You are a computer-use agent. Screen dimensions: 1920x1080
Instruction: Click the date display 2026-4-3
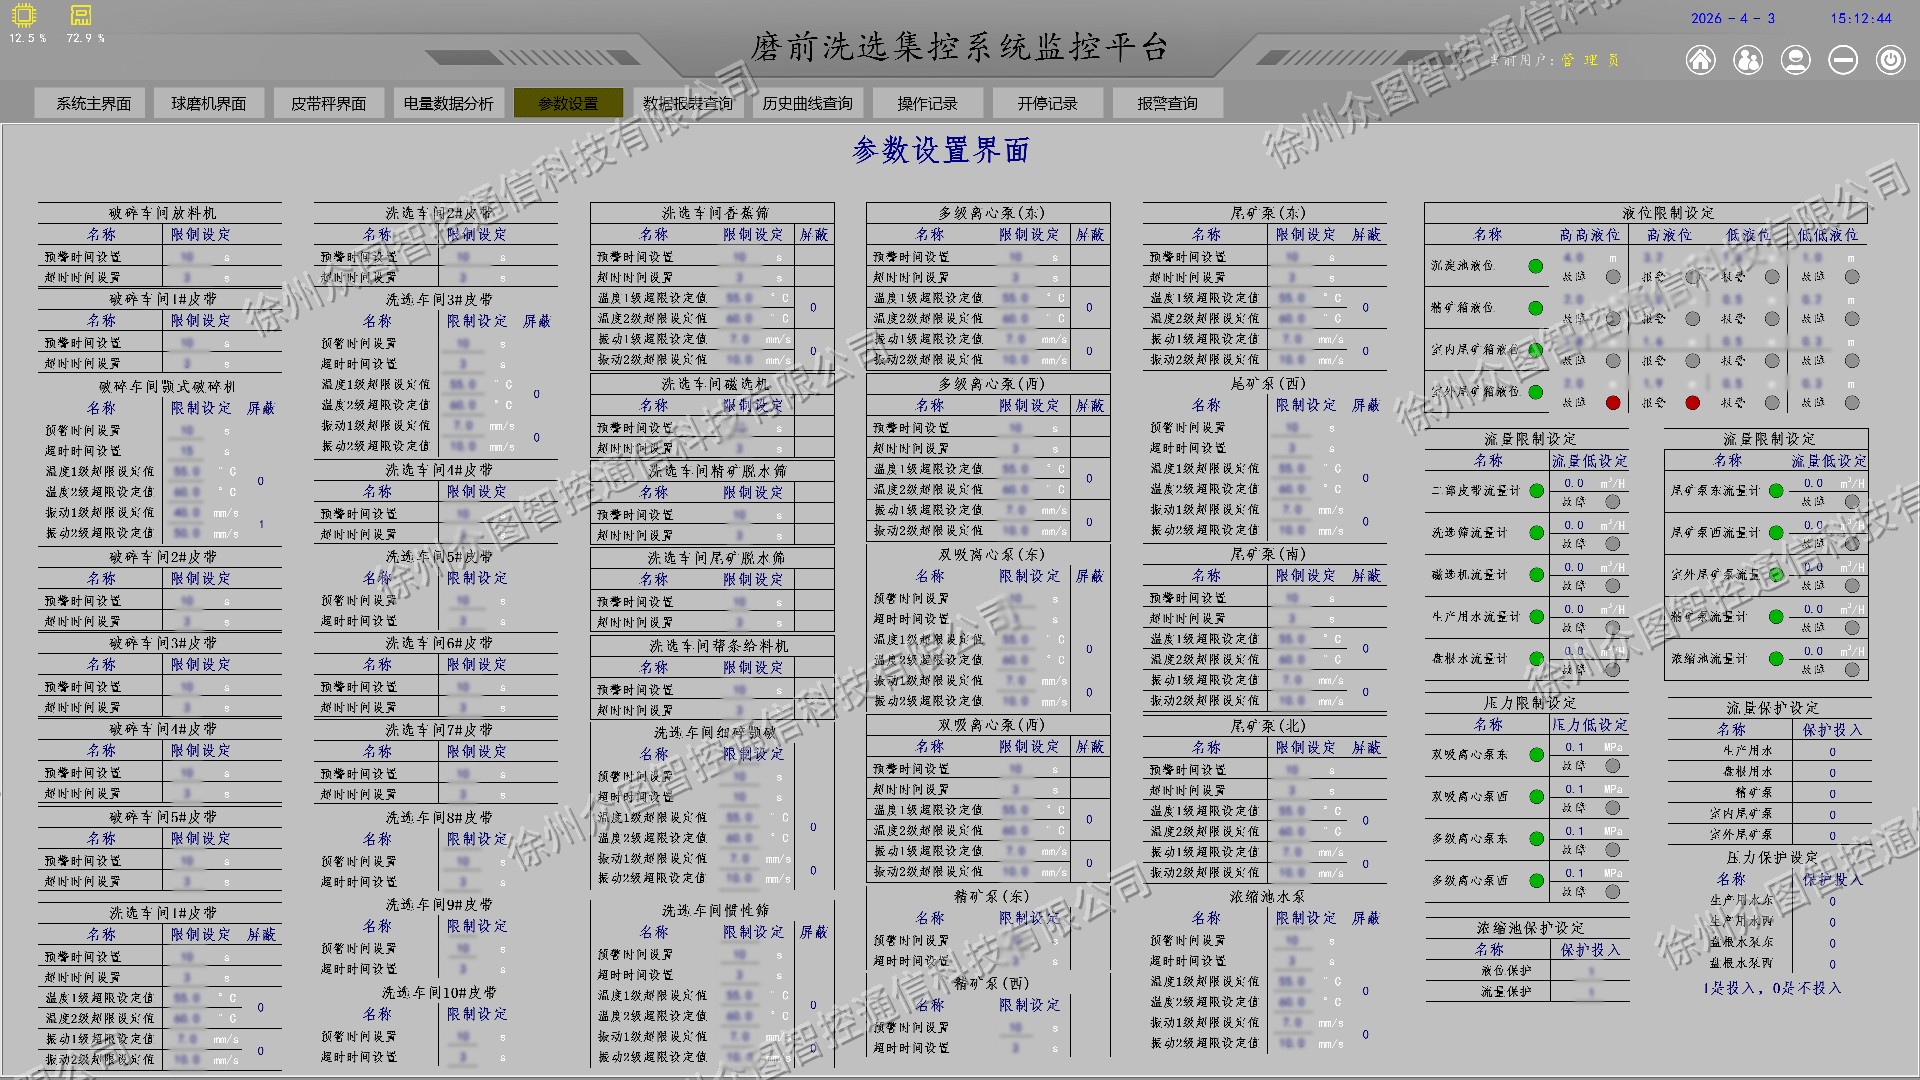click(x=1733, y=18)
